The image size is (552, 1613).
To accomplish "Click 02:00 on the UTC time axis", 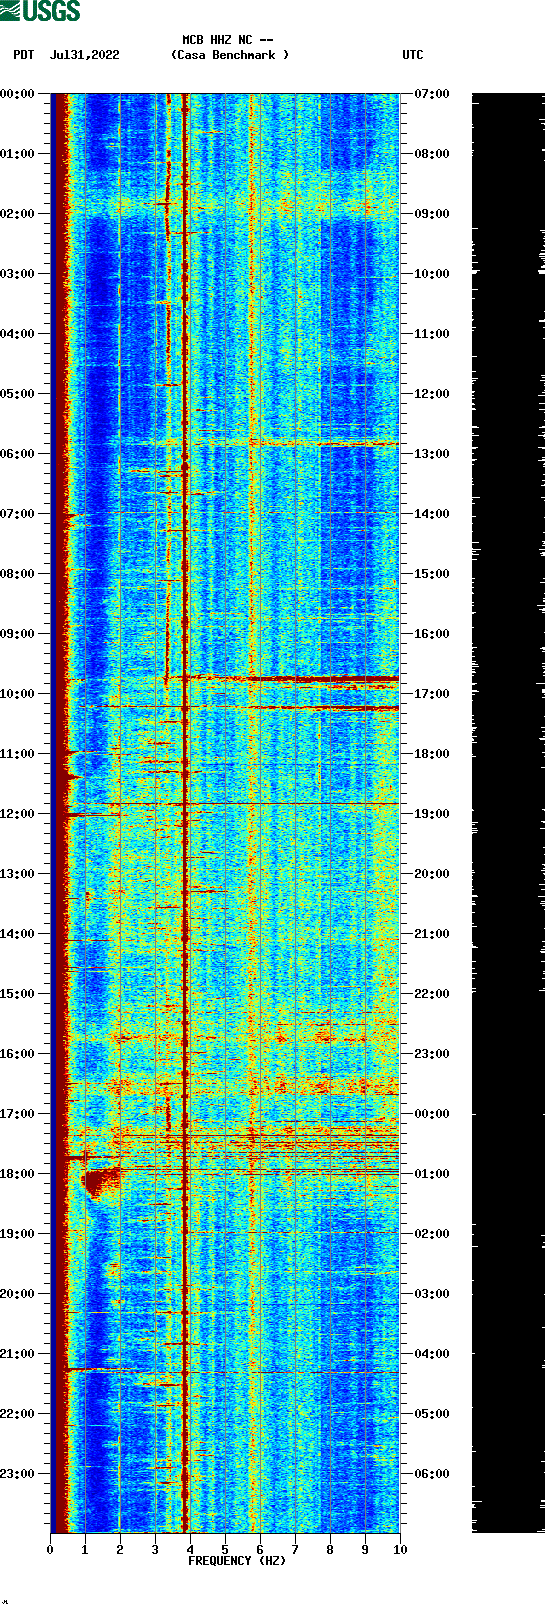I will [432, 1234].
